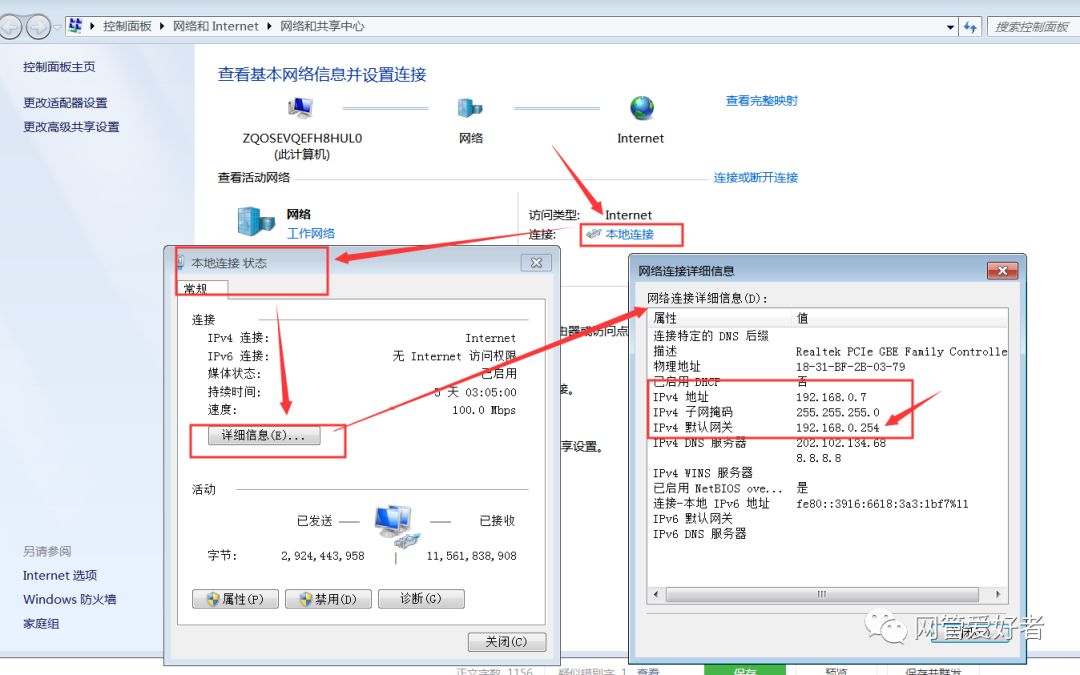Click the details list horizontal scrollbar thumb
Viewport: 1080px width, 675px height.
point(822,594)
